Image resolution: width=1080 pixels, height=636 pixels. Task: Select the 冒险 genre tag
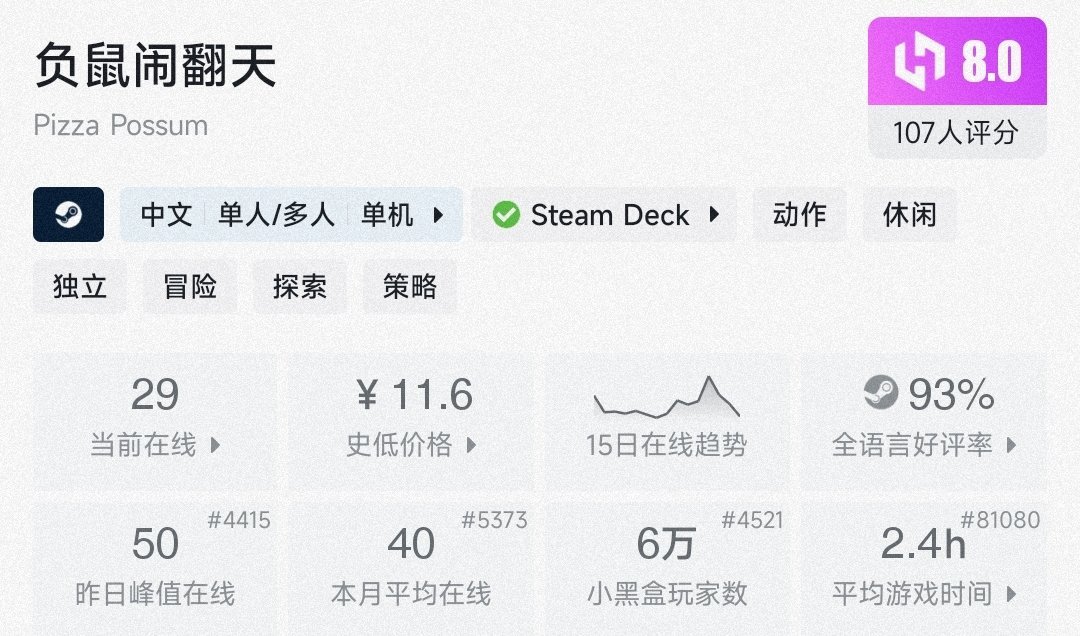[x=190, y=287]
